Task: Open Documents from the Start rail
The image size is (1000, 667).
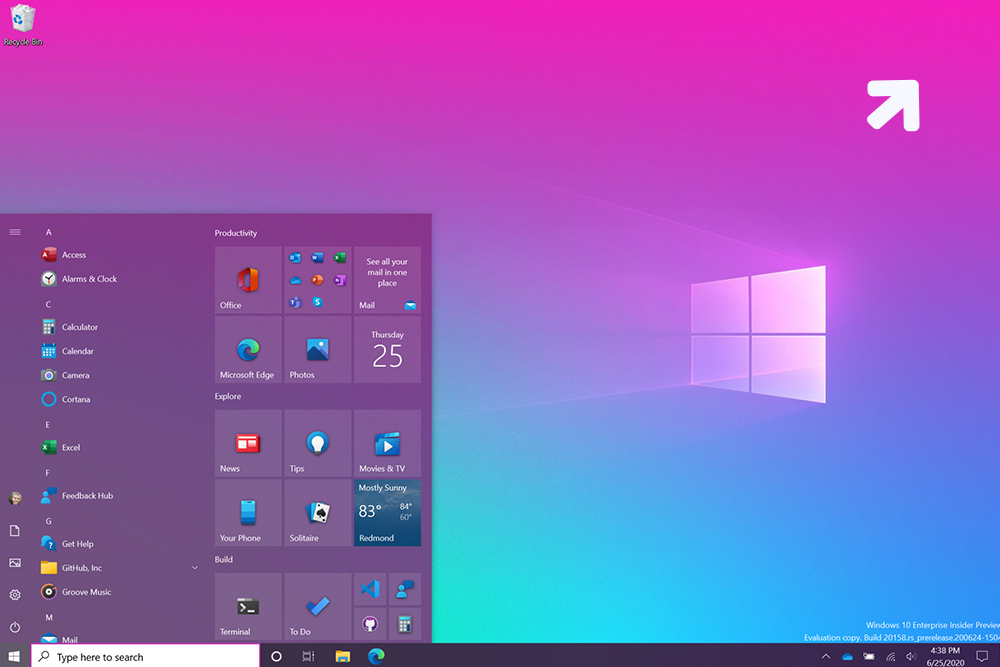Action: click(15, 531)
